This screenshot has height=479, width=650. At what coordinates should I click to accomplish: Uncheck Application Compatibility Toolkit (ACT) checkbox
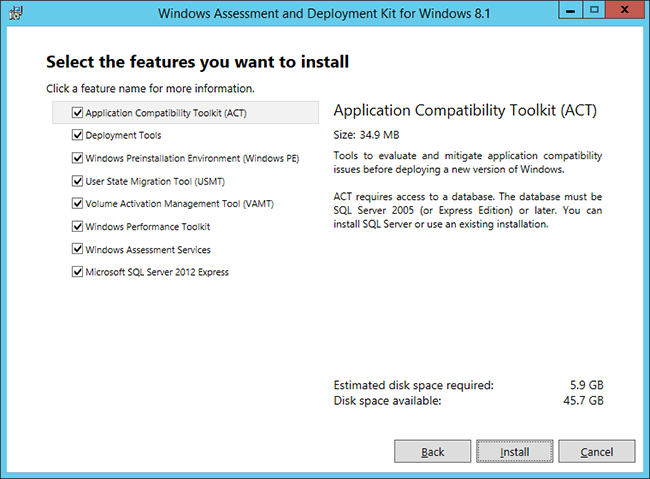tap(77, 113)
